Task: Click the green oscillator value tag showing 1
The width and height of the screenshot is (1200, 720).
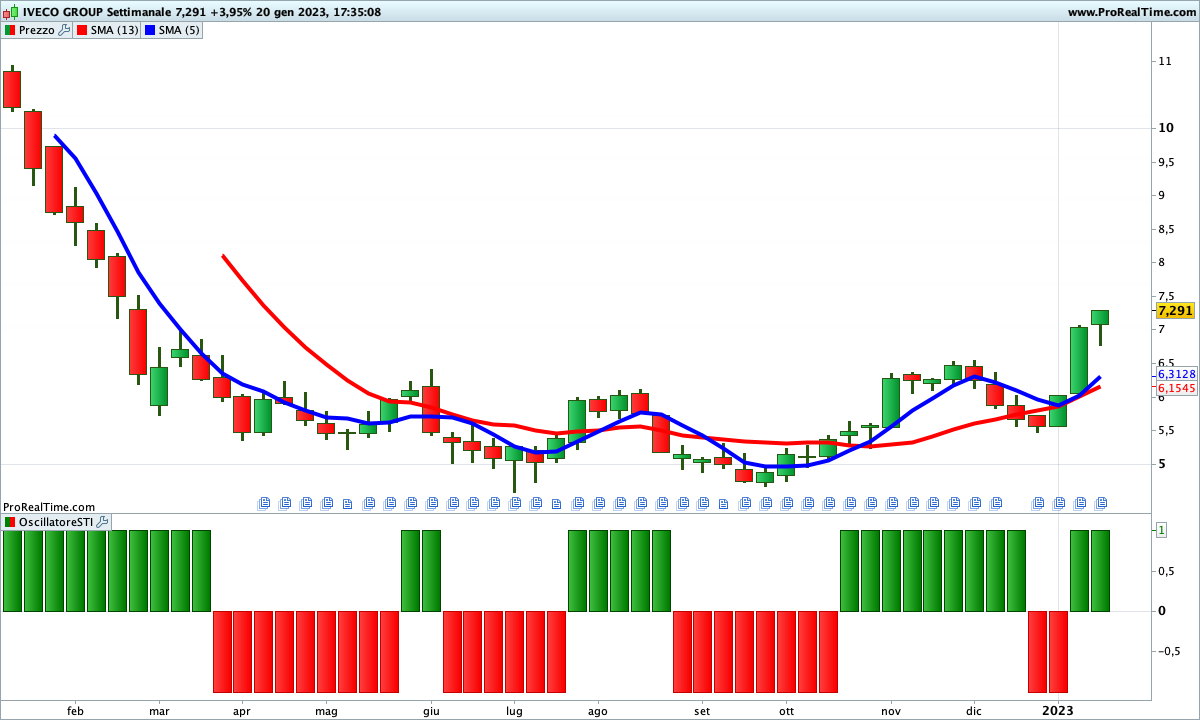Action: pyautogui.click(x=1162, y=530)
